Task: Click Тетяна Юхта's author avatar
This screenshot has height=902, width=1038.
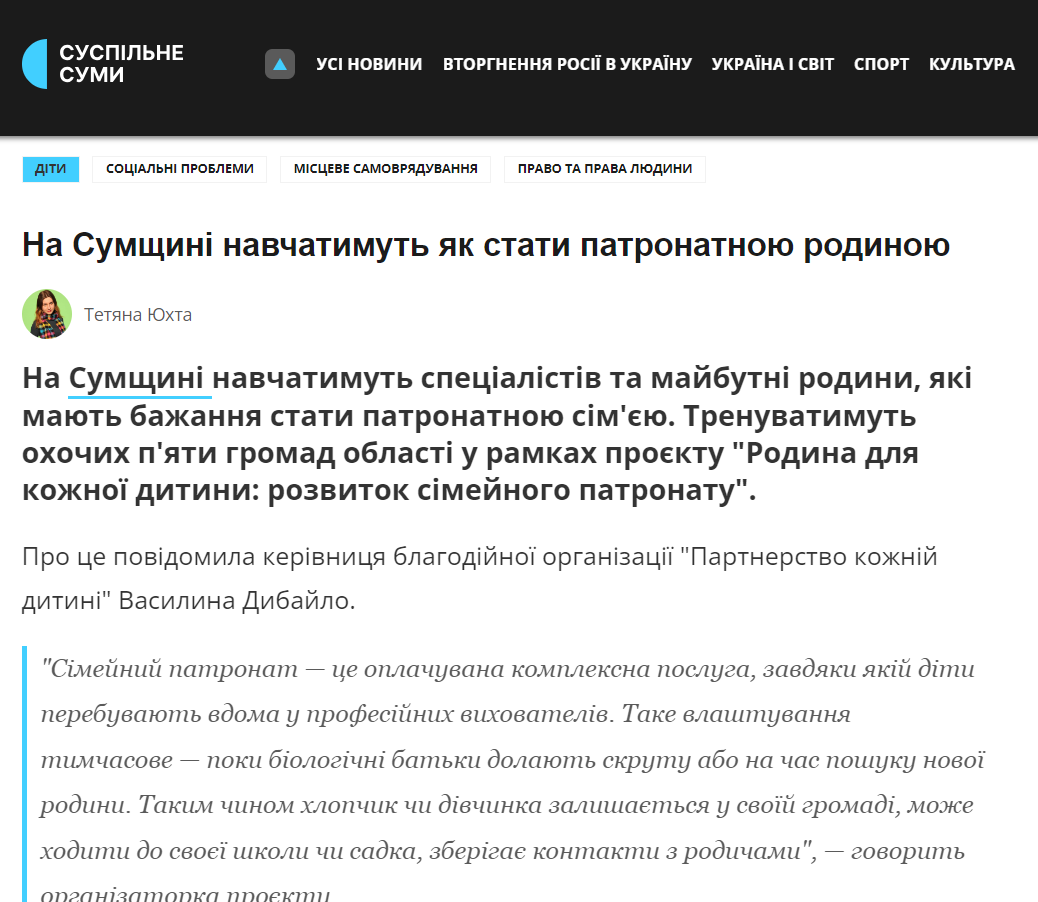Action: (x=46, y=314)
